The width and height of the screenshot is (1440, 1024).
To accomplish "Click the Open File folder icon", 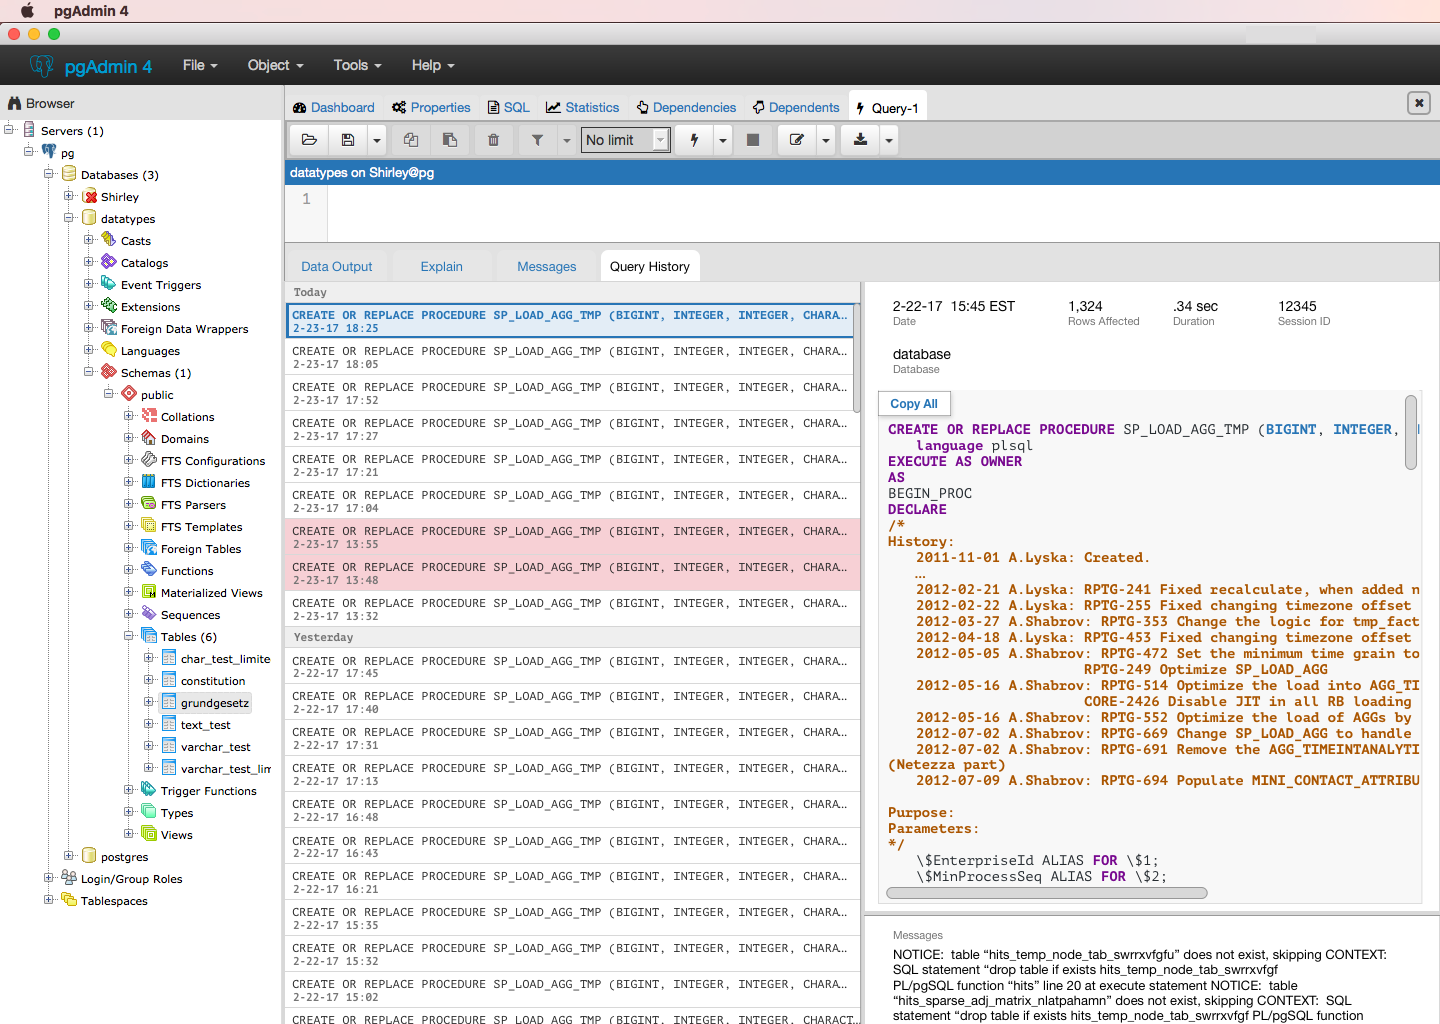I will pyautogui.click(x=309, y=140).
